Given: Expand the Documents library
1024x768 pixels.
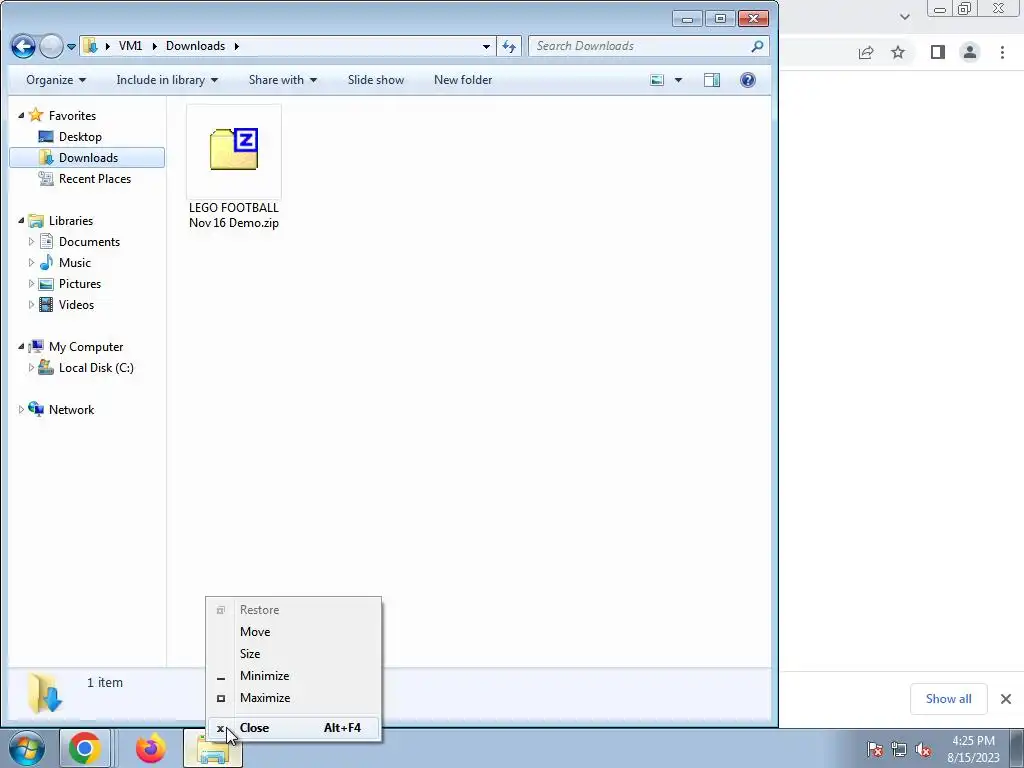Looking at the screenshot, I should click(x=31, y=242).
